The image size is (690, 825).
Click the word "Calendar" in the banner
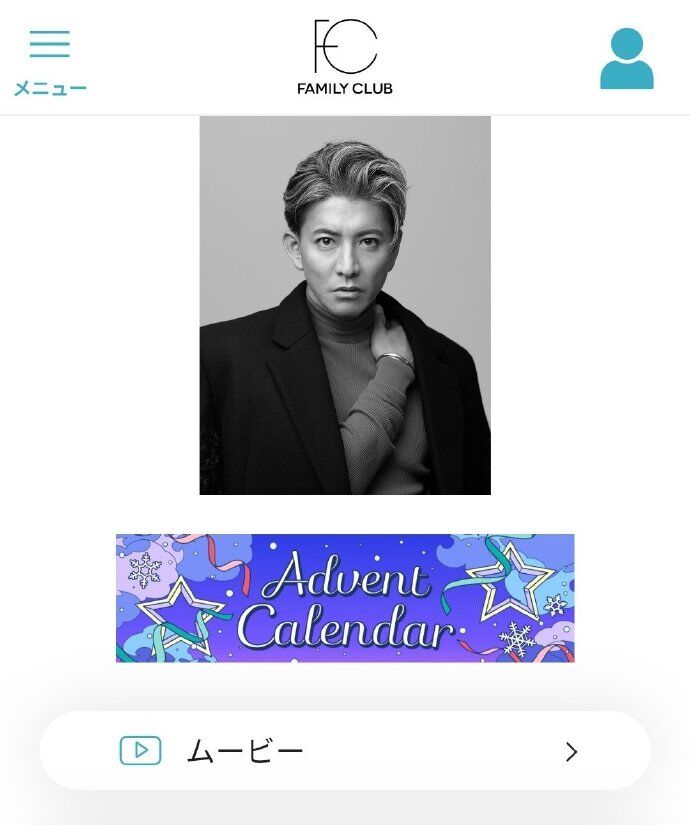coord(346,626)
